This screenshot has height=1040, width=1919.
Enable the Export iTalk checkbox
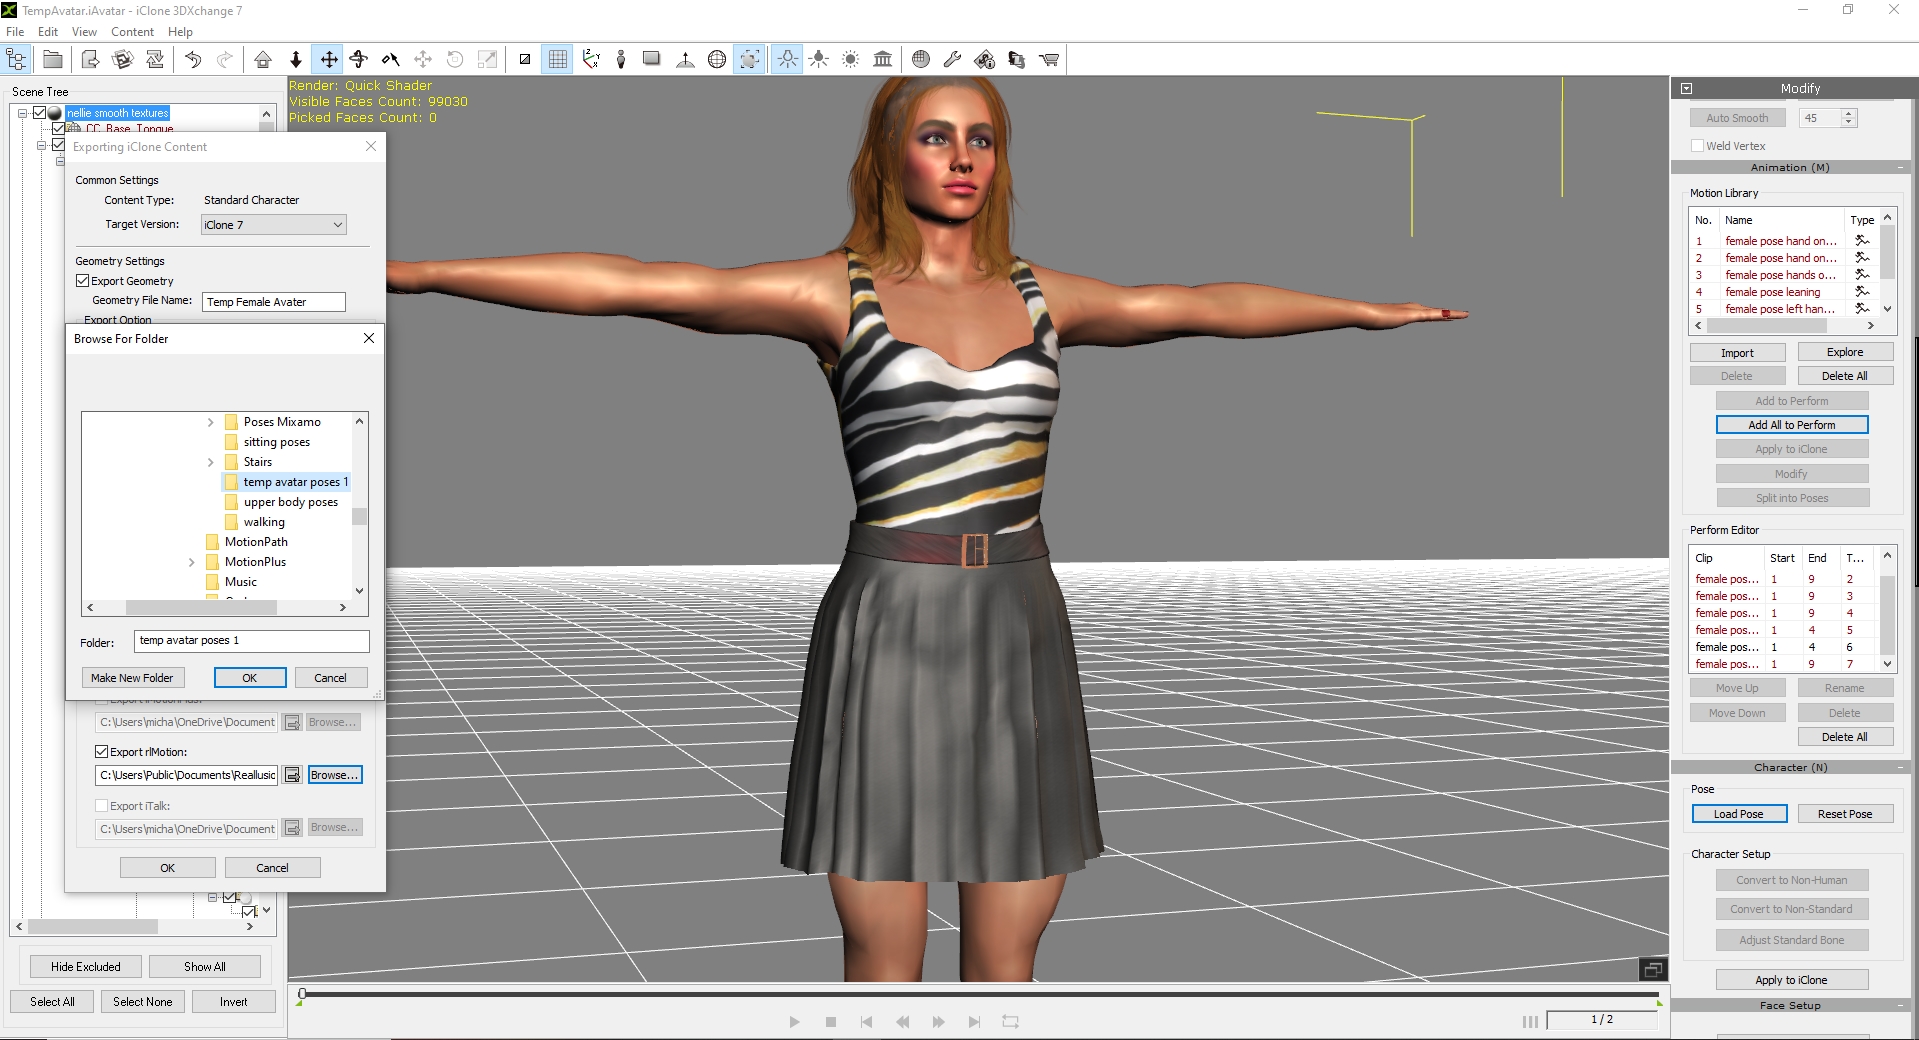(101, 806)
